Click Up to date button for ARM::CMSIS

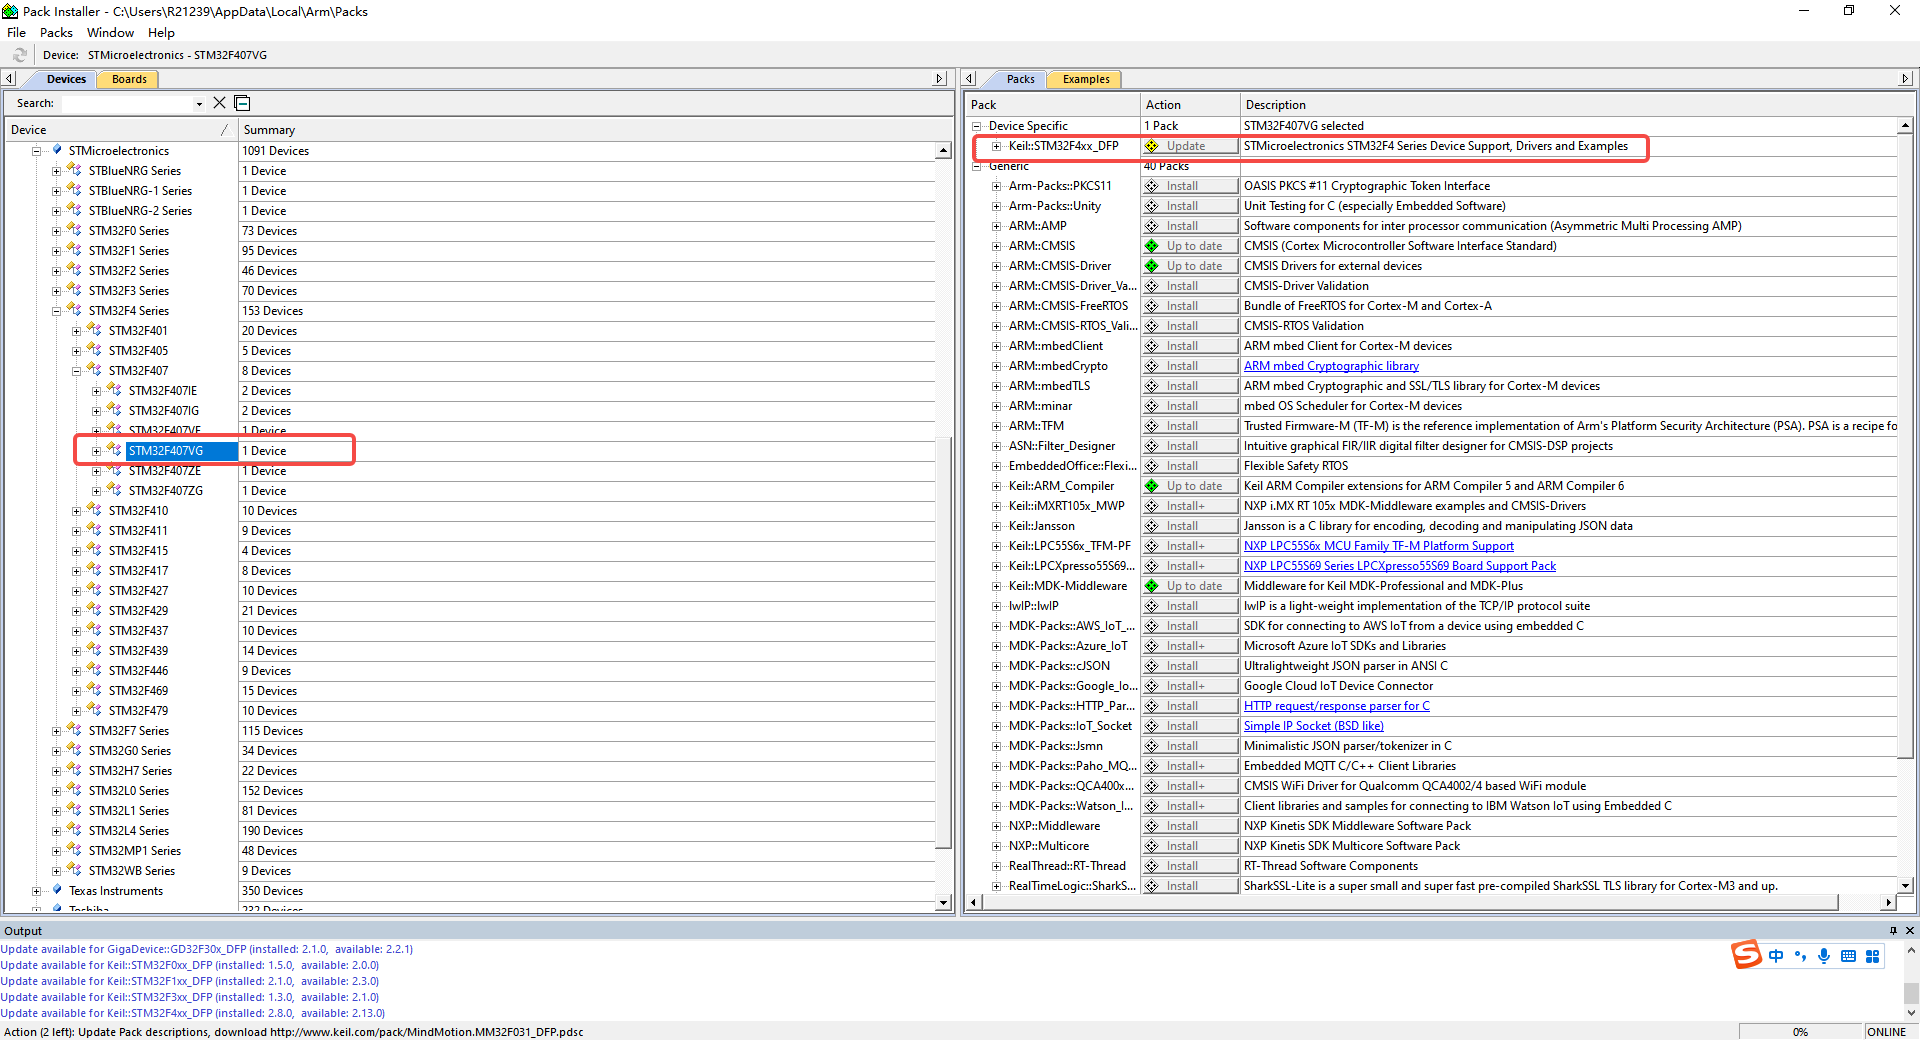click(1190, 246)
